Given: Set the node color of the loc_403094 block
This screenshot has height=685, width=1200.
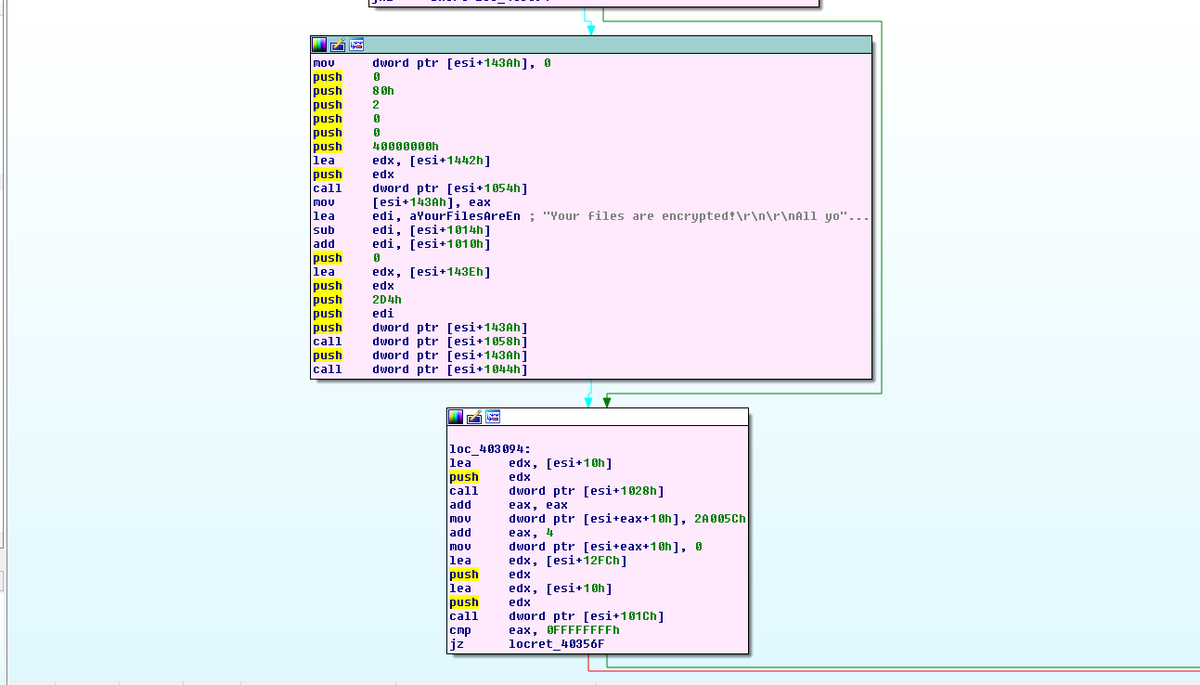Looking at the screenshot, I should tap(455, 417).
